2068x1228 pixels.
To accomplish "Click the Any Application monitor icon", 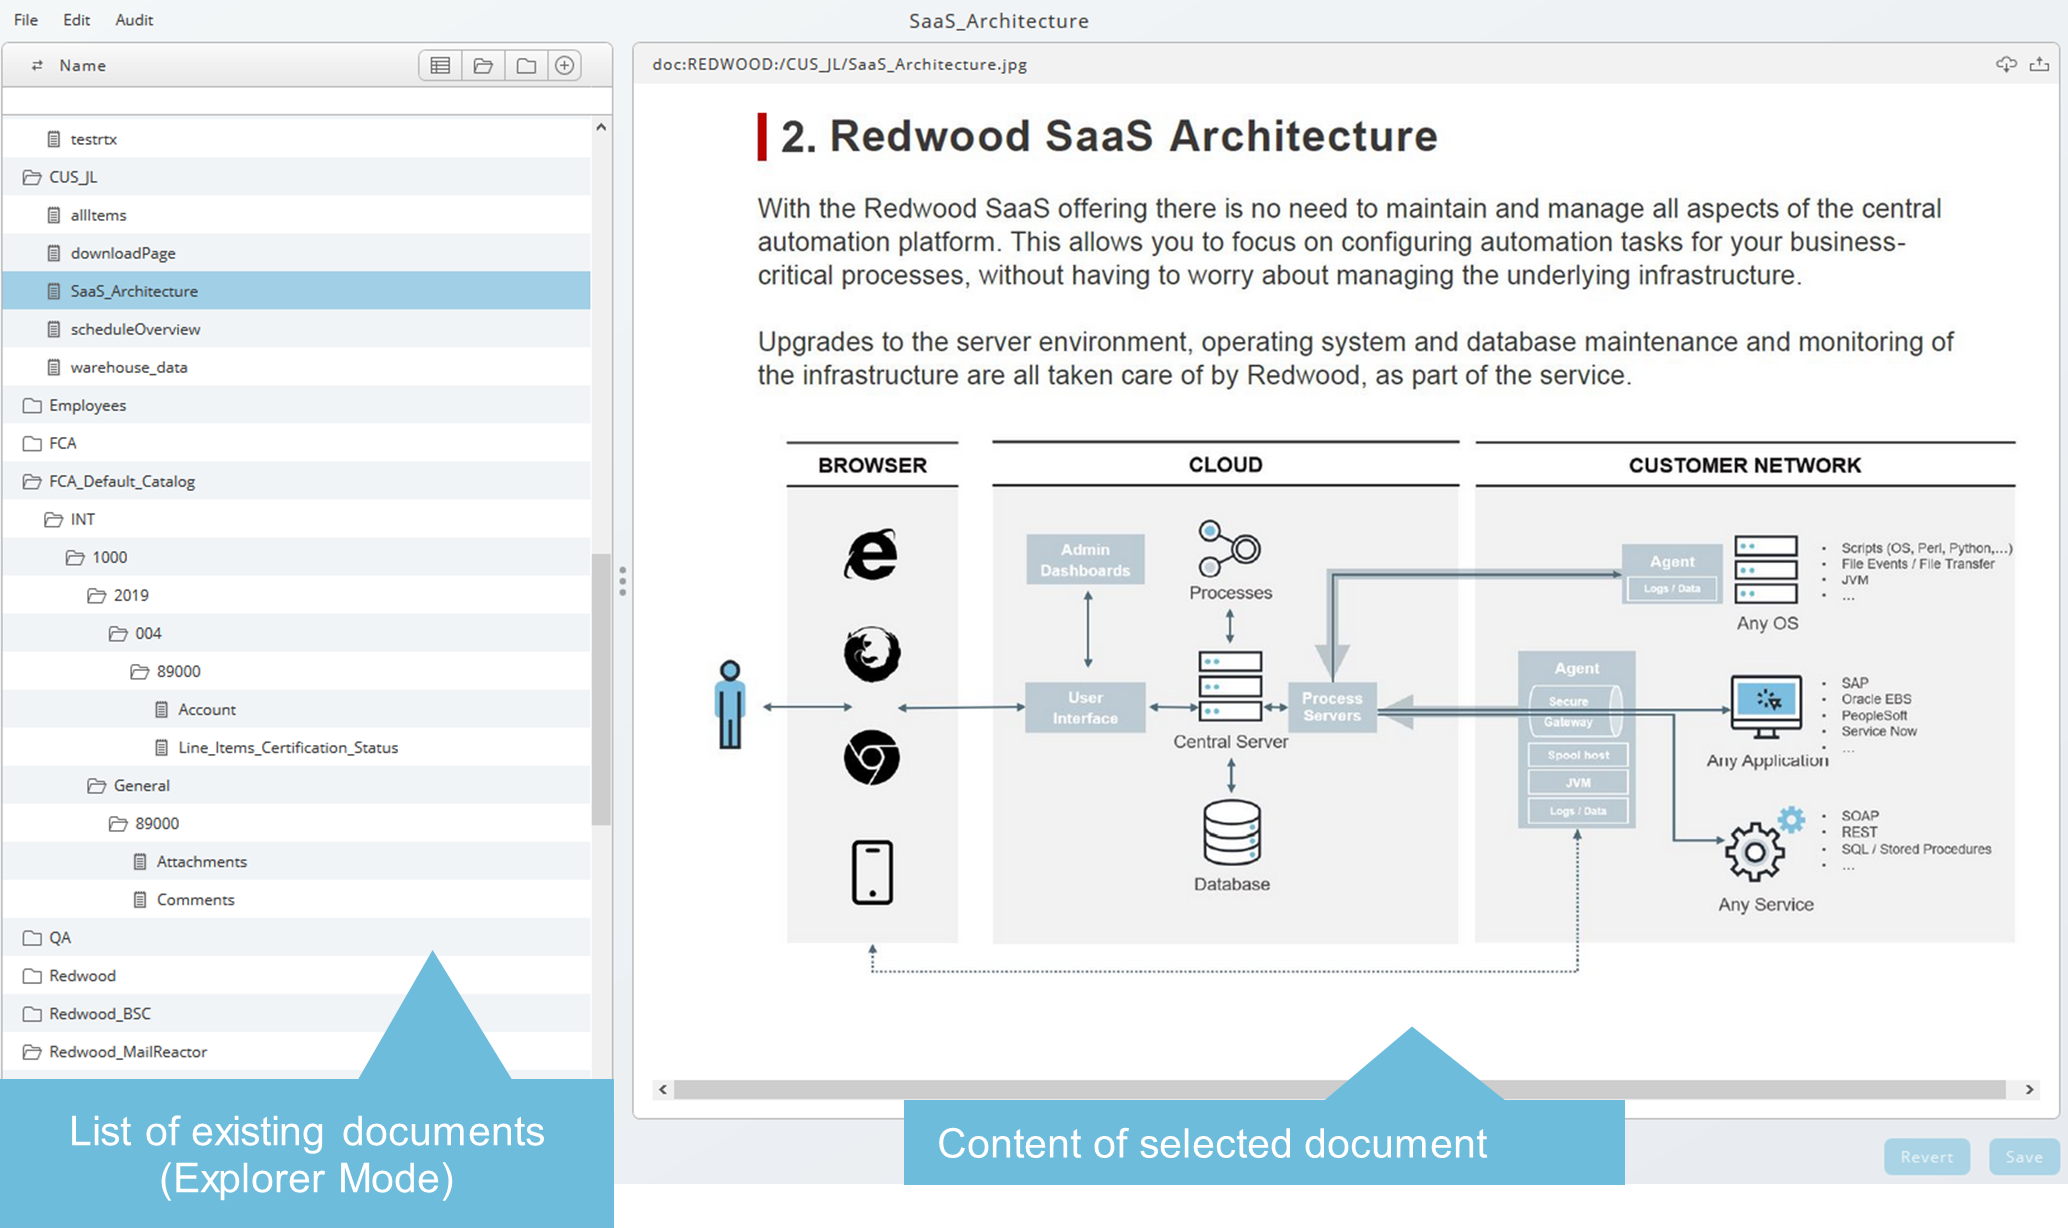I will click(x=1766, y=707).
